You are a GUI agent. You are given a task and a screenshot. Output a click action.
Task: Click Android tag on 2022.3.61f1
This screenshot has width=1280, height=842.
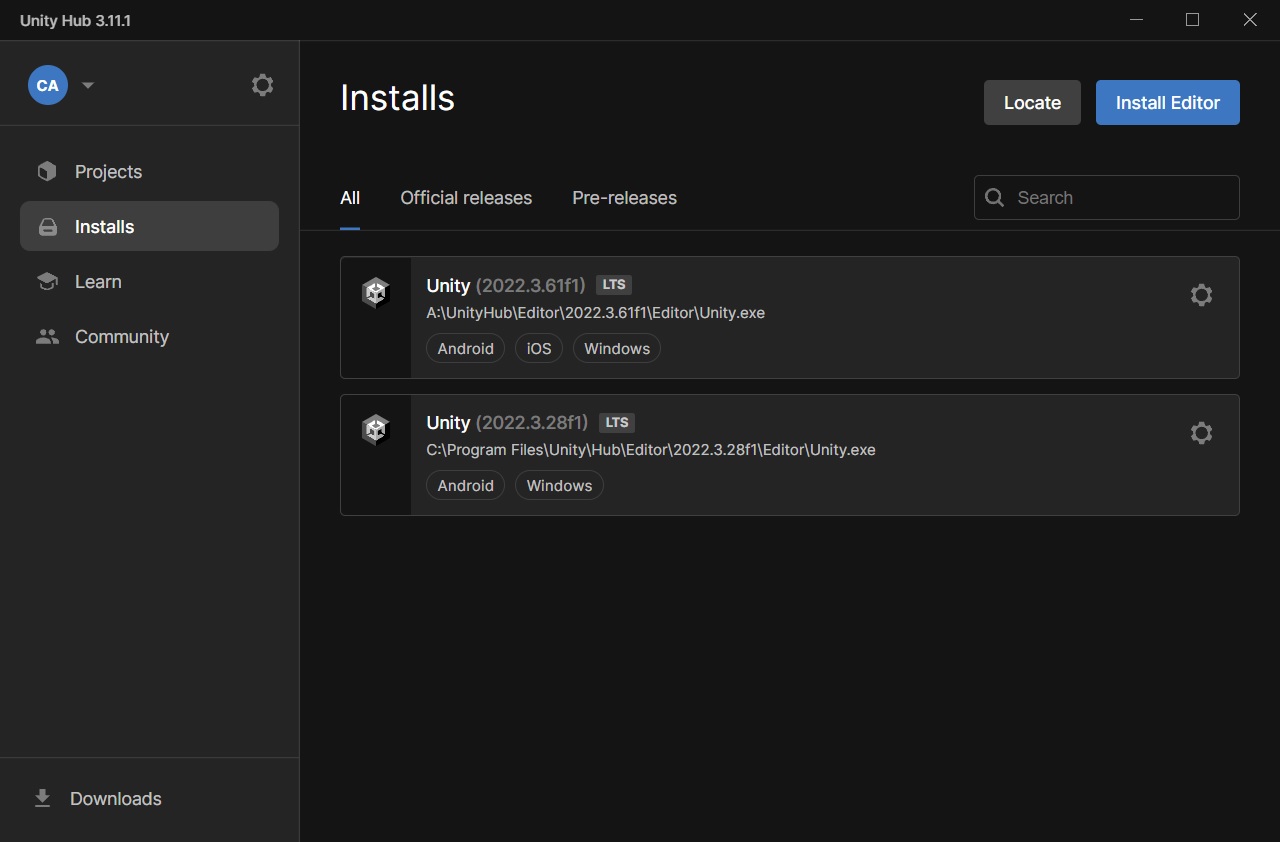pos(466,348)
